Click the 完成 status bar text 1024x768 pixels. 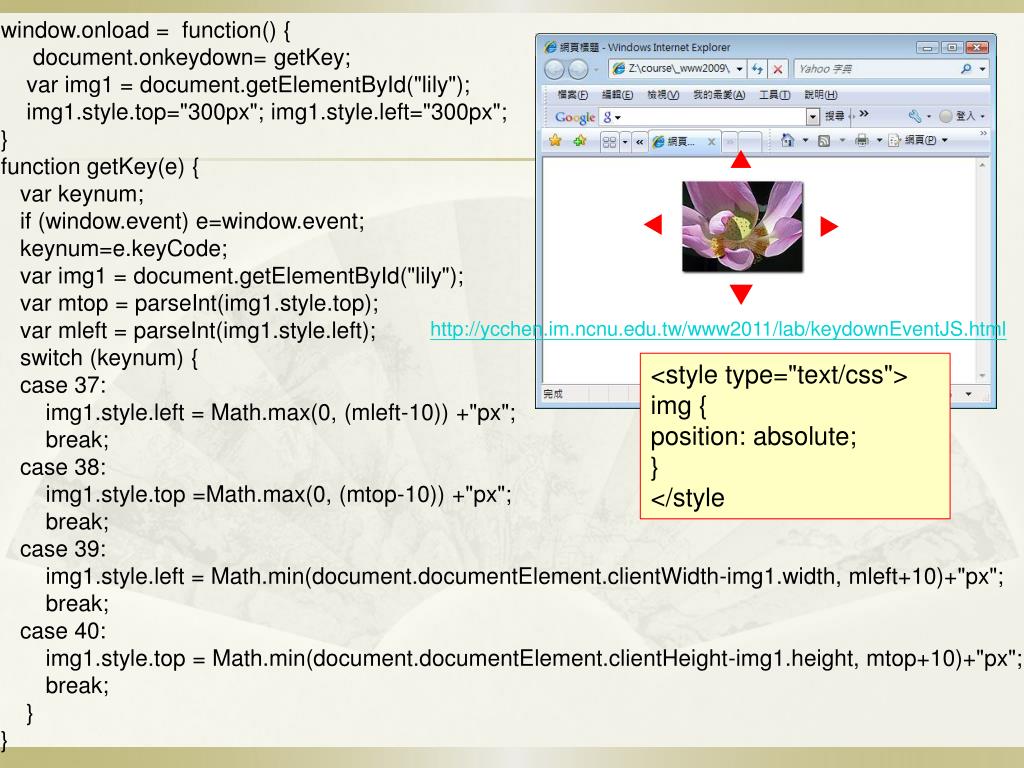[x=552, y=394]
